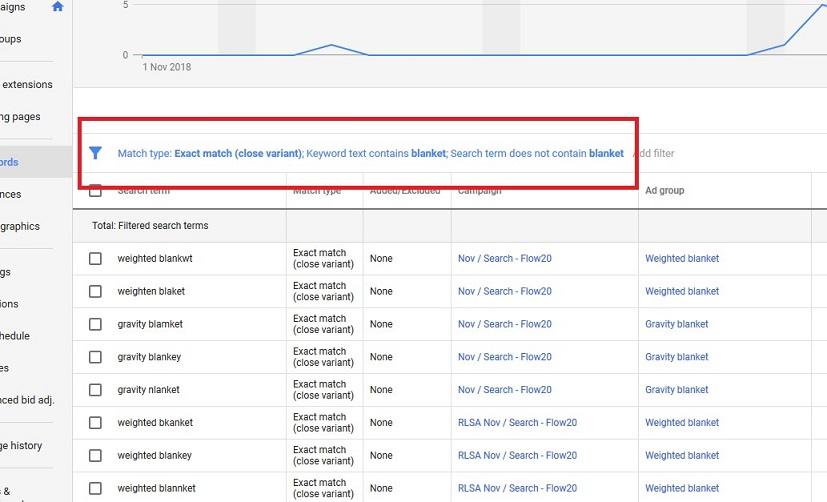The height and width of the screenshot is (502, 827).
Task: Select the 'weighted bkanket' row checkbox
Action: pyautogui.click(x=96, y=423)
